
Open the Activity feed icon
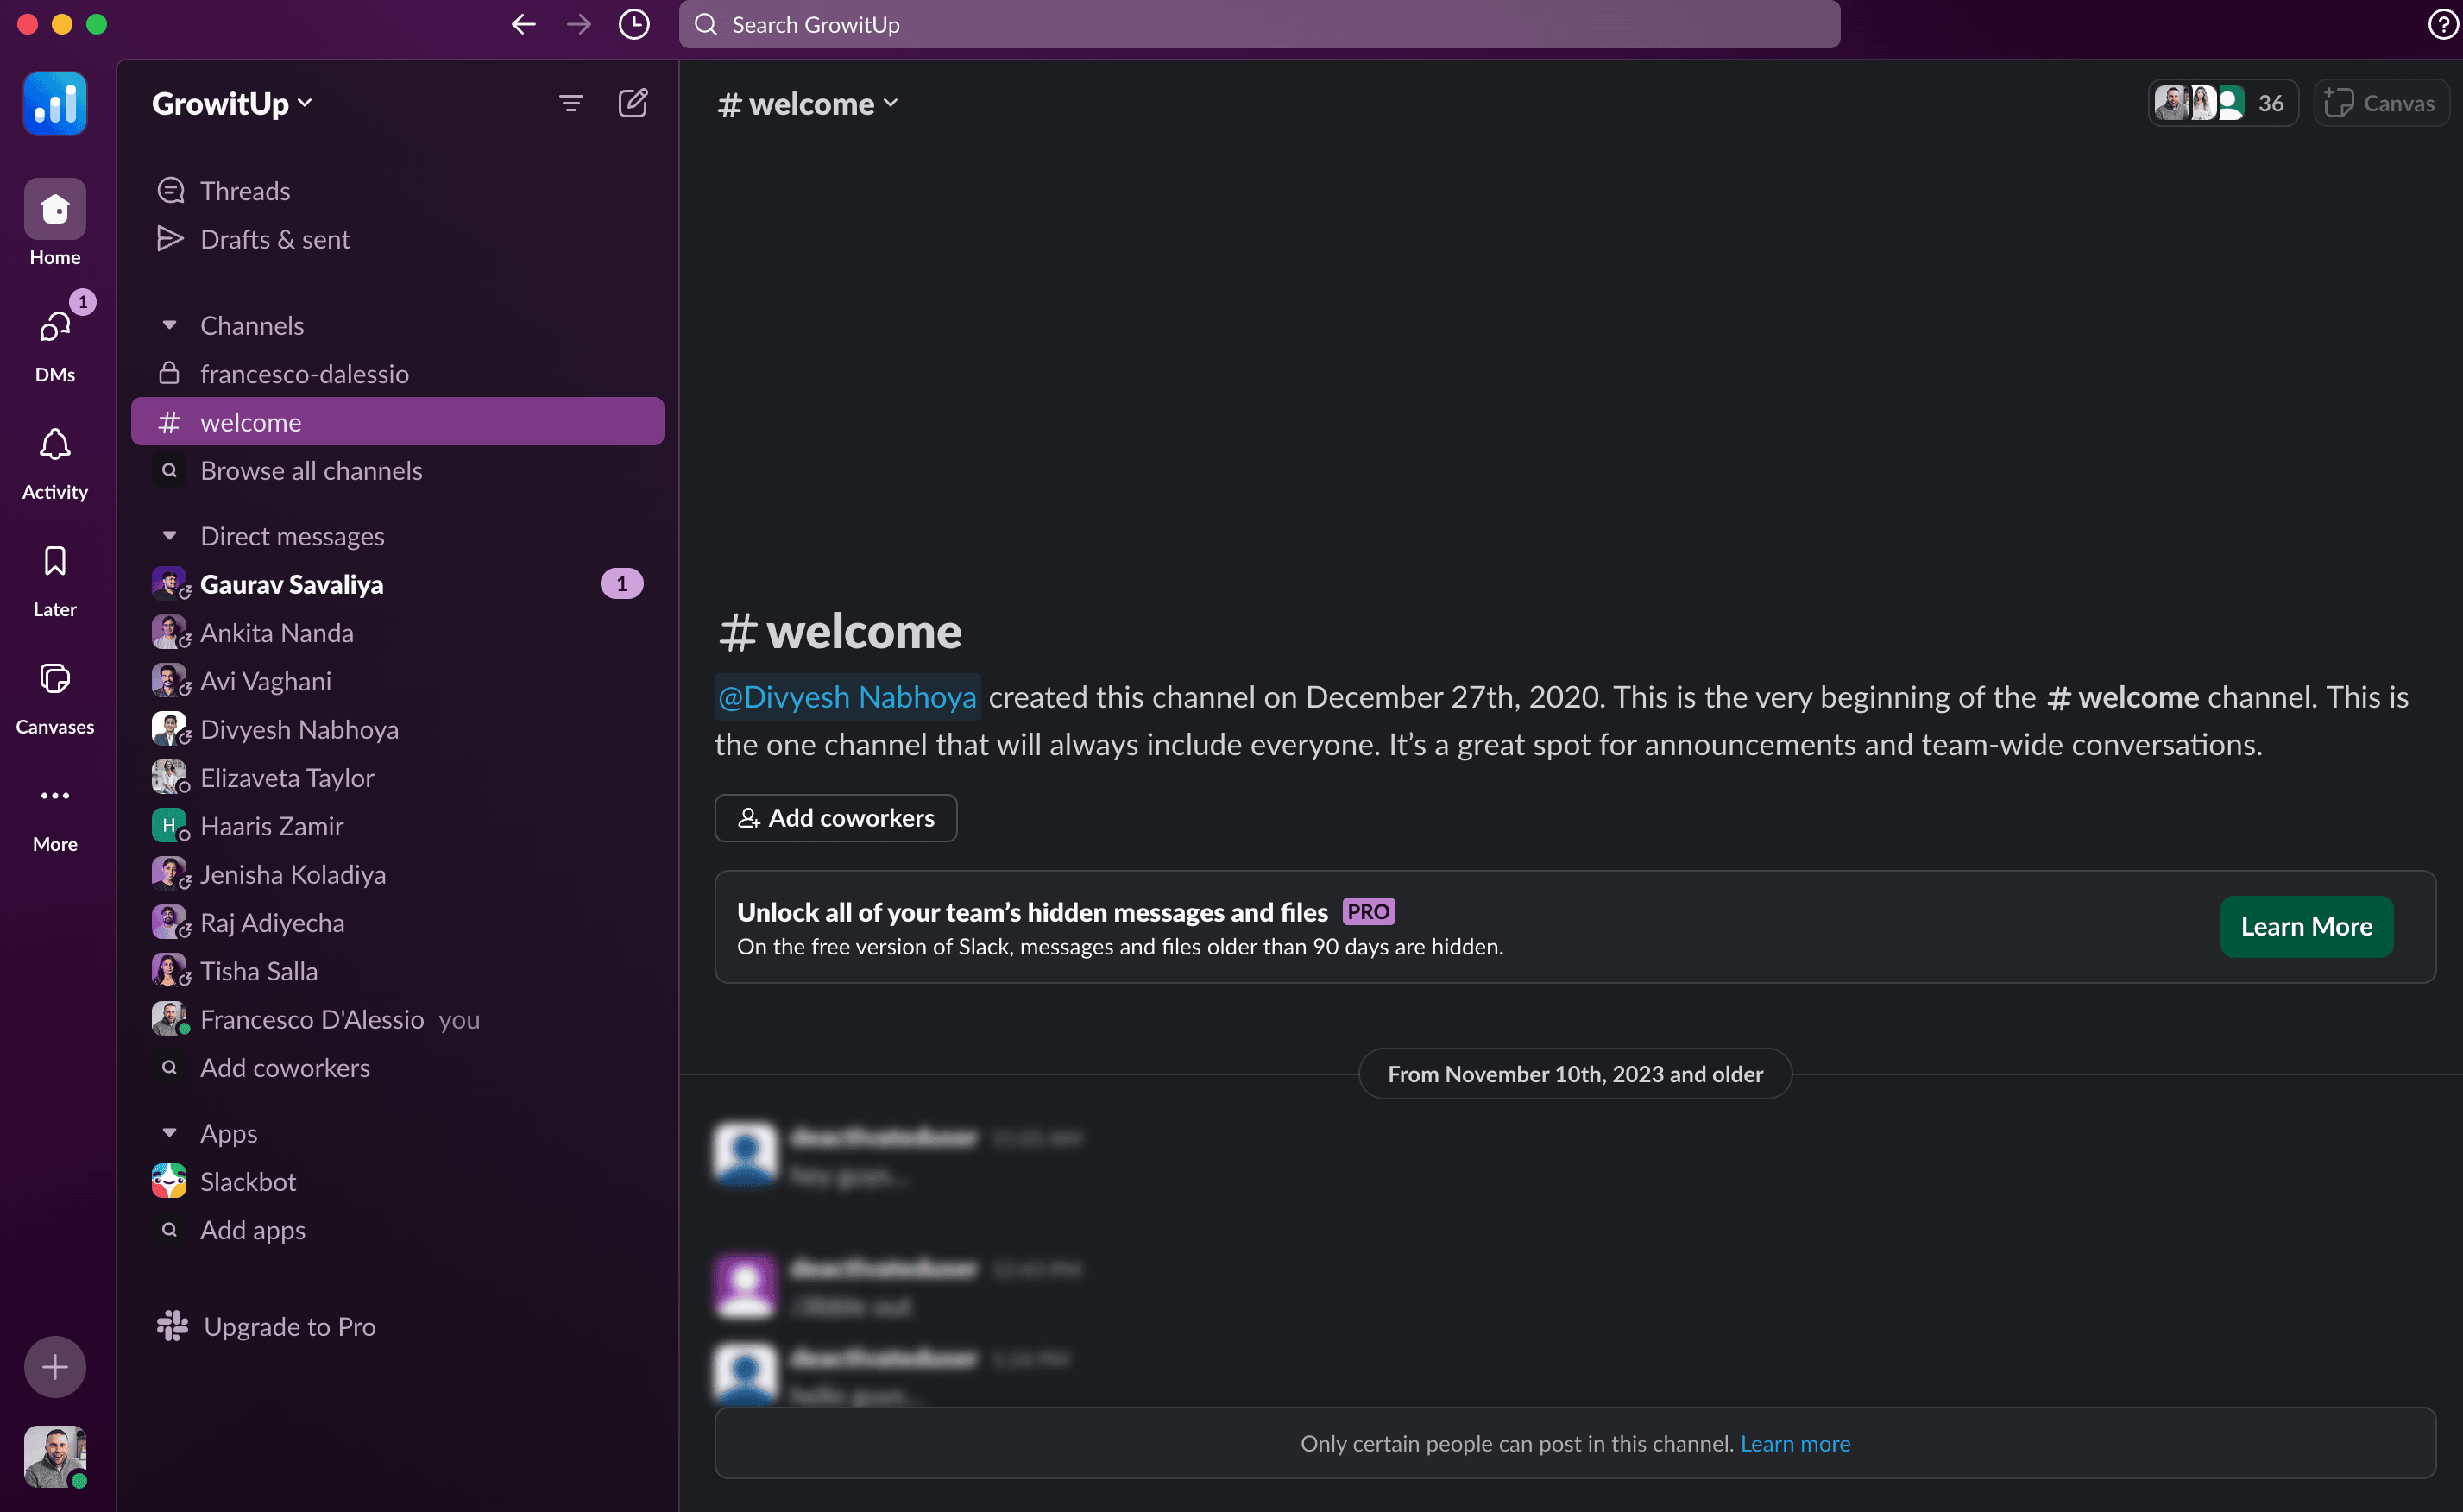(x=54, y=445)
